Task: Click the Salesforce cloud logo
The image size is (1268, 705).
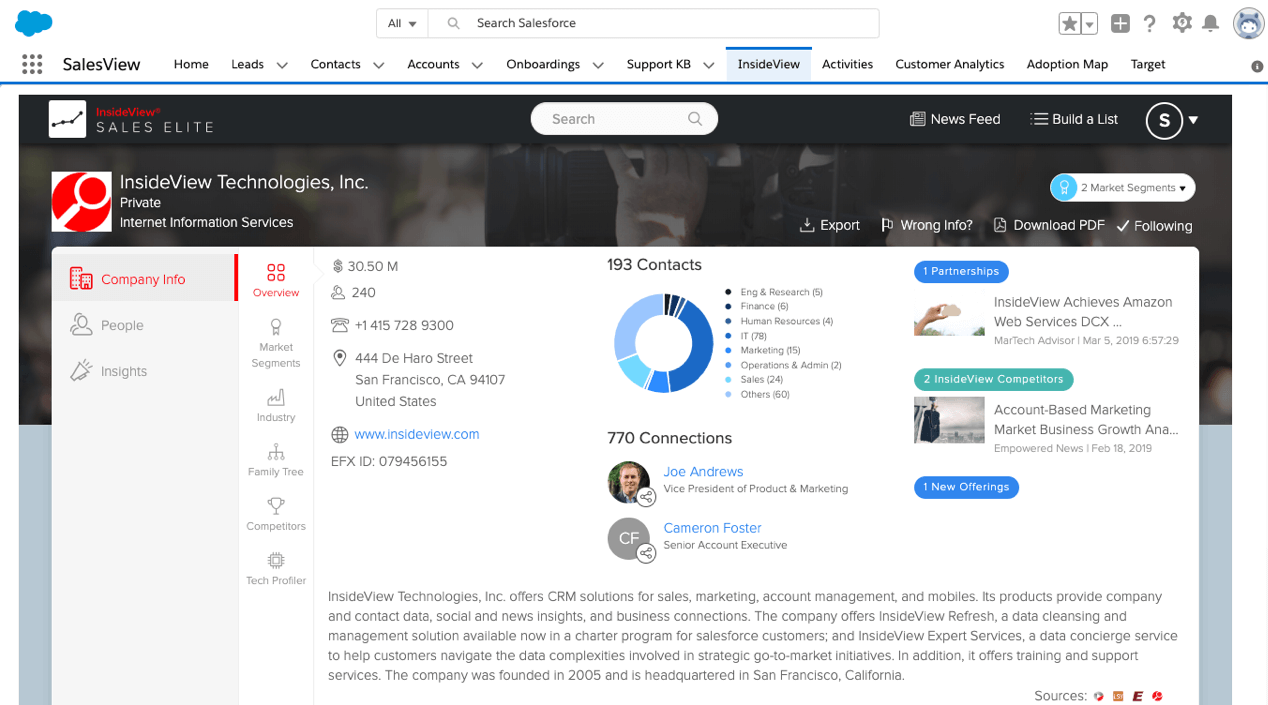Action: click(35, 22)
